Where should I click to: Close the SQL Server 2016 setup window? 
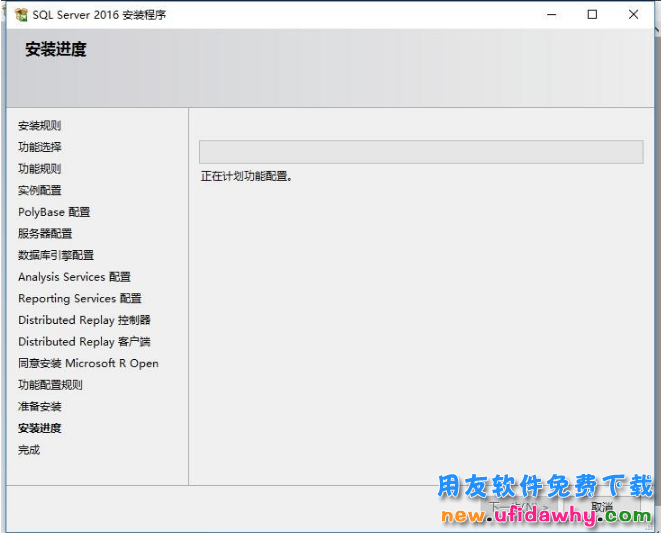pos(633,15)
